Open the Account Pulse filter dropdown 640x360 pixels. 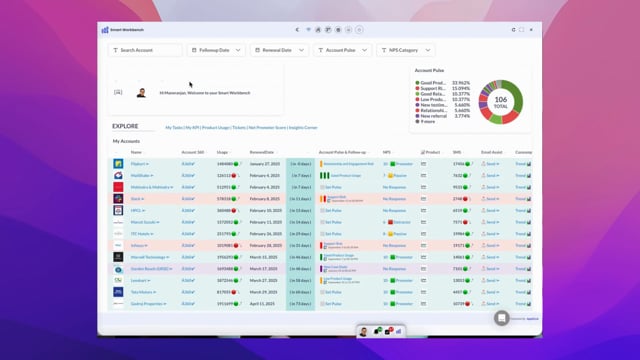pos(342,50)
